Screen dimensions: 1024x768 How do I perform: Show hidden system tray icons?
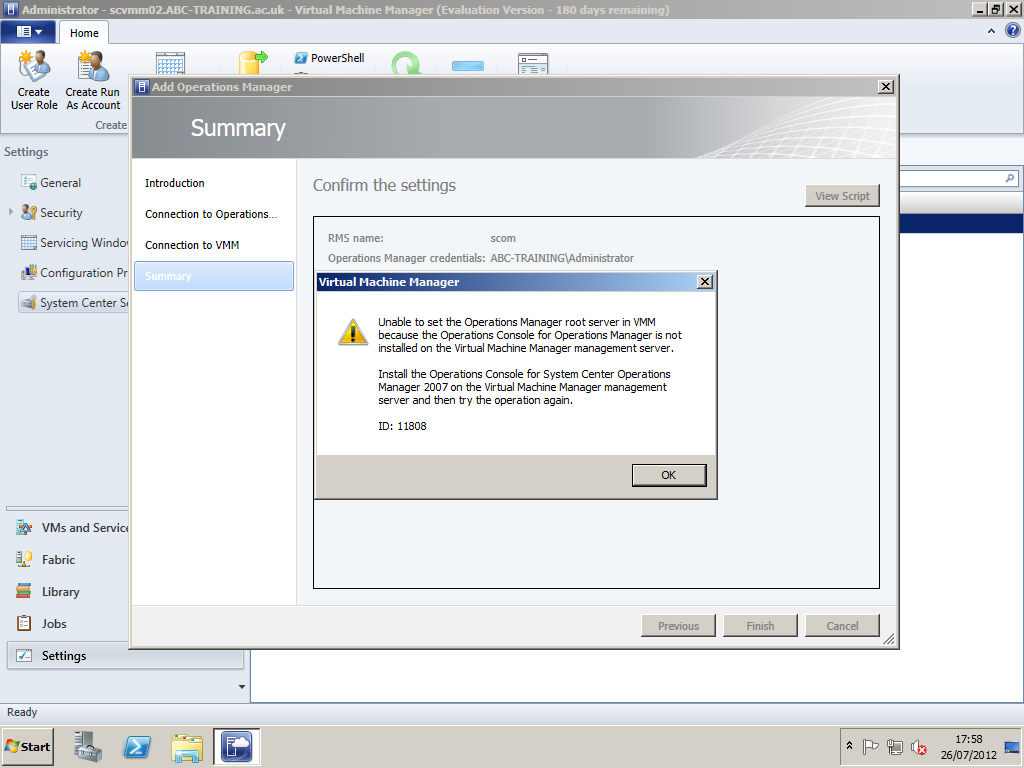point(849,746)
